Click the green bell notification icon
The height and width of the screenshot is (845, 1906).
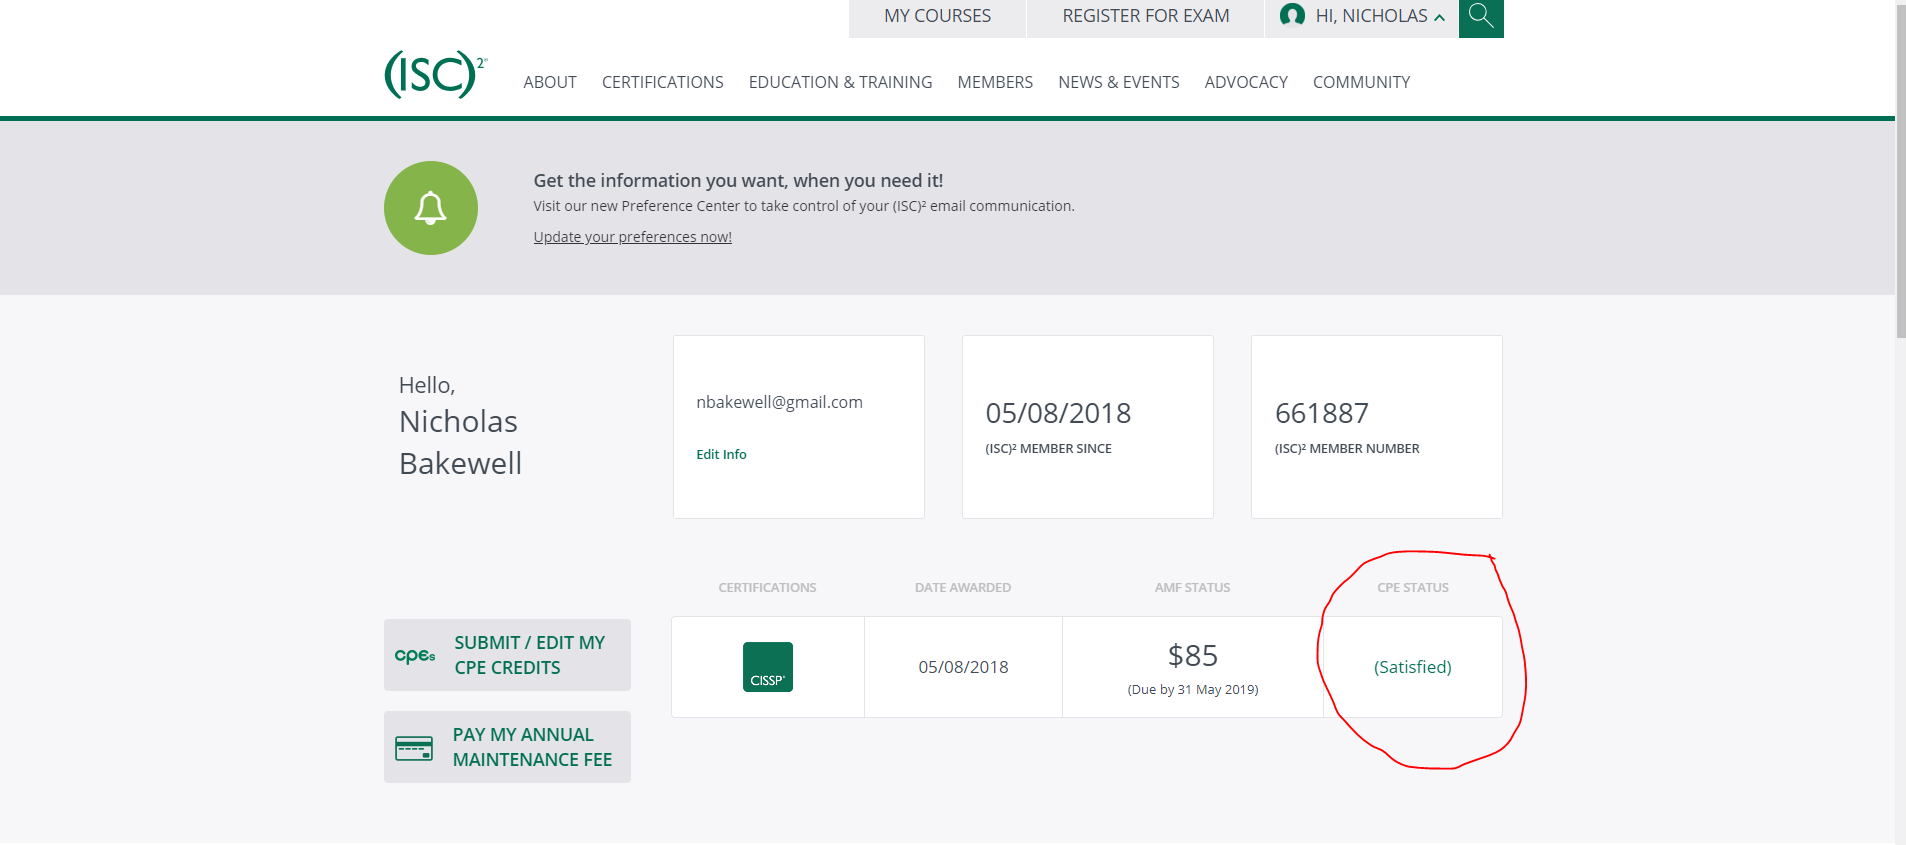431,208
